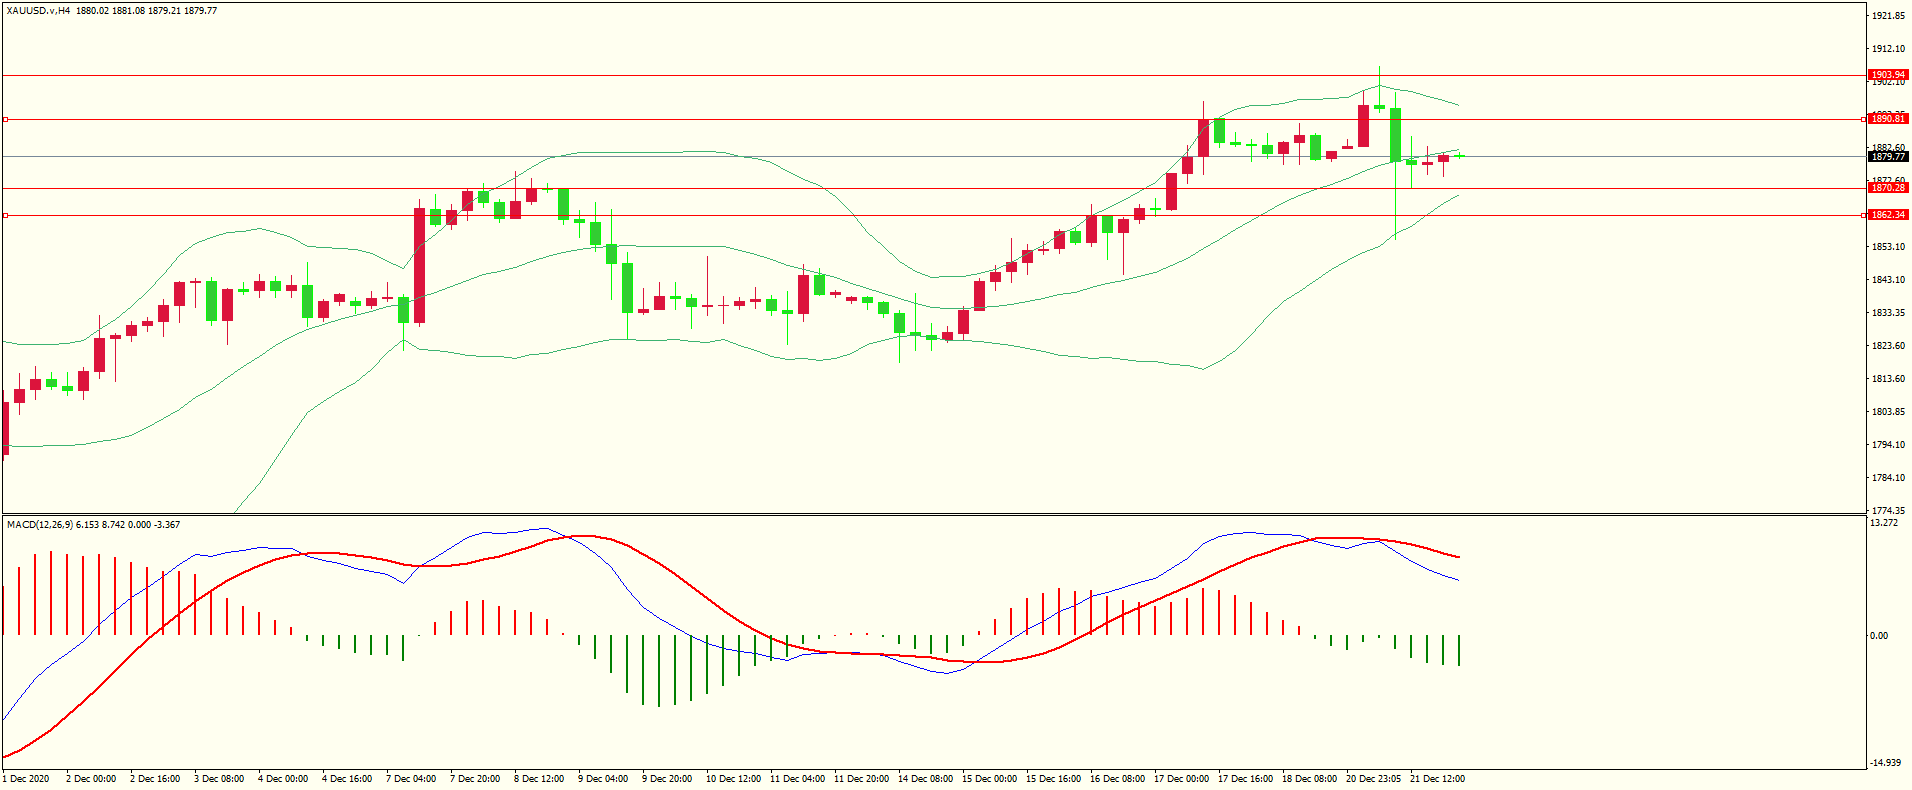Click the MACD 13.272 scale maximum
Viewport: 1912px width, 790px height.
(1884, 523)
